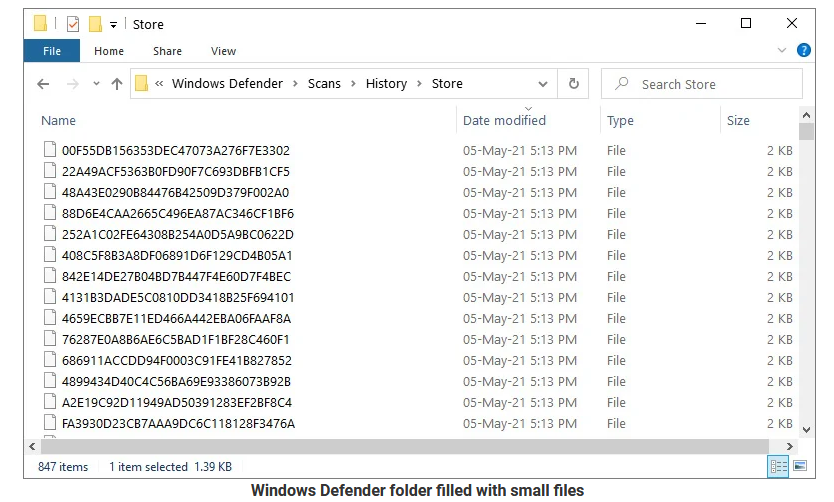This screenshot has height=502, width=834.
Task: Select file FA3930D23CB7AAA9DC6C118128F3476A
Action: coord(178,424)
